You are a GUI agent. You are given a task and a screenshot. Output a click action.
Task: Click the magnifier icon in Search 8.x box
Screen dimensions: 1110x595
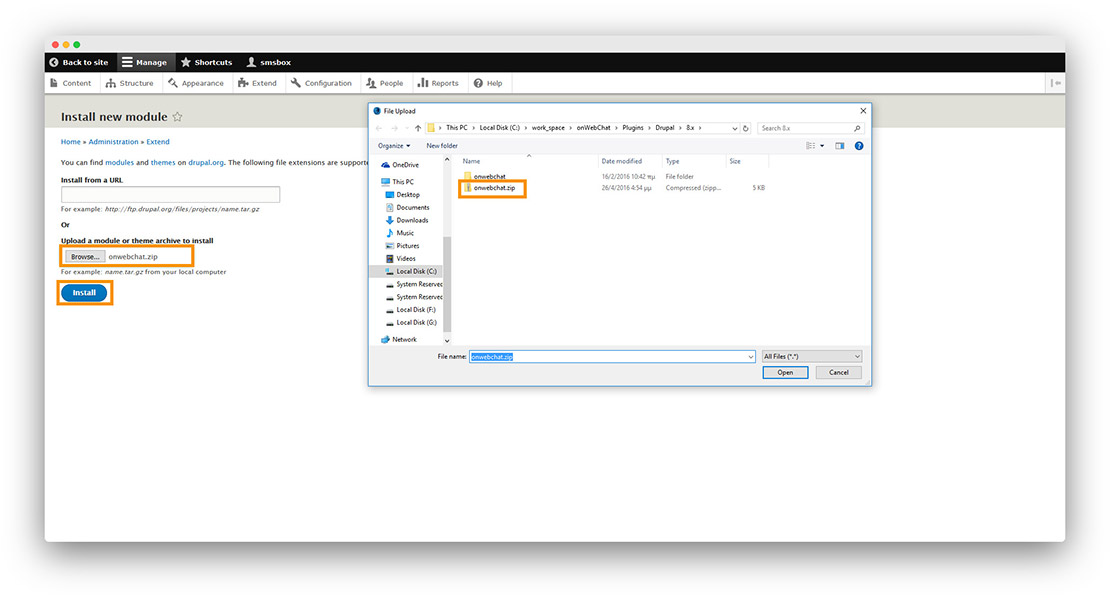point(857,128)
